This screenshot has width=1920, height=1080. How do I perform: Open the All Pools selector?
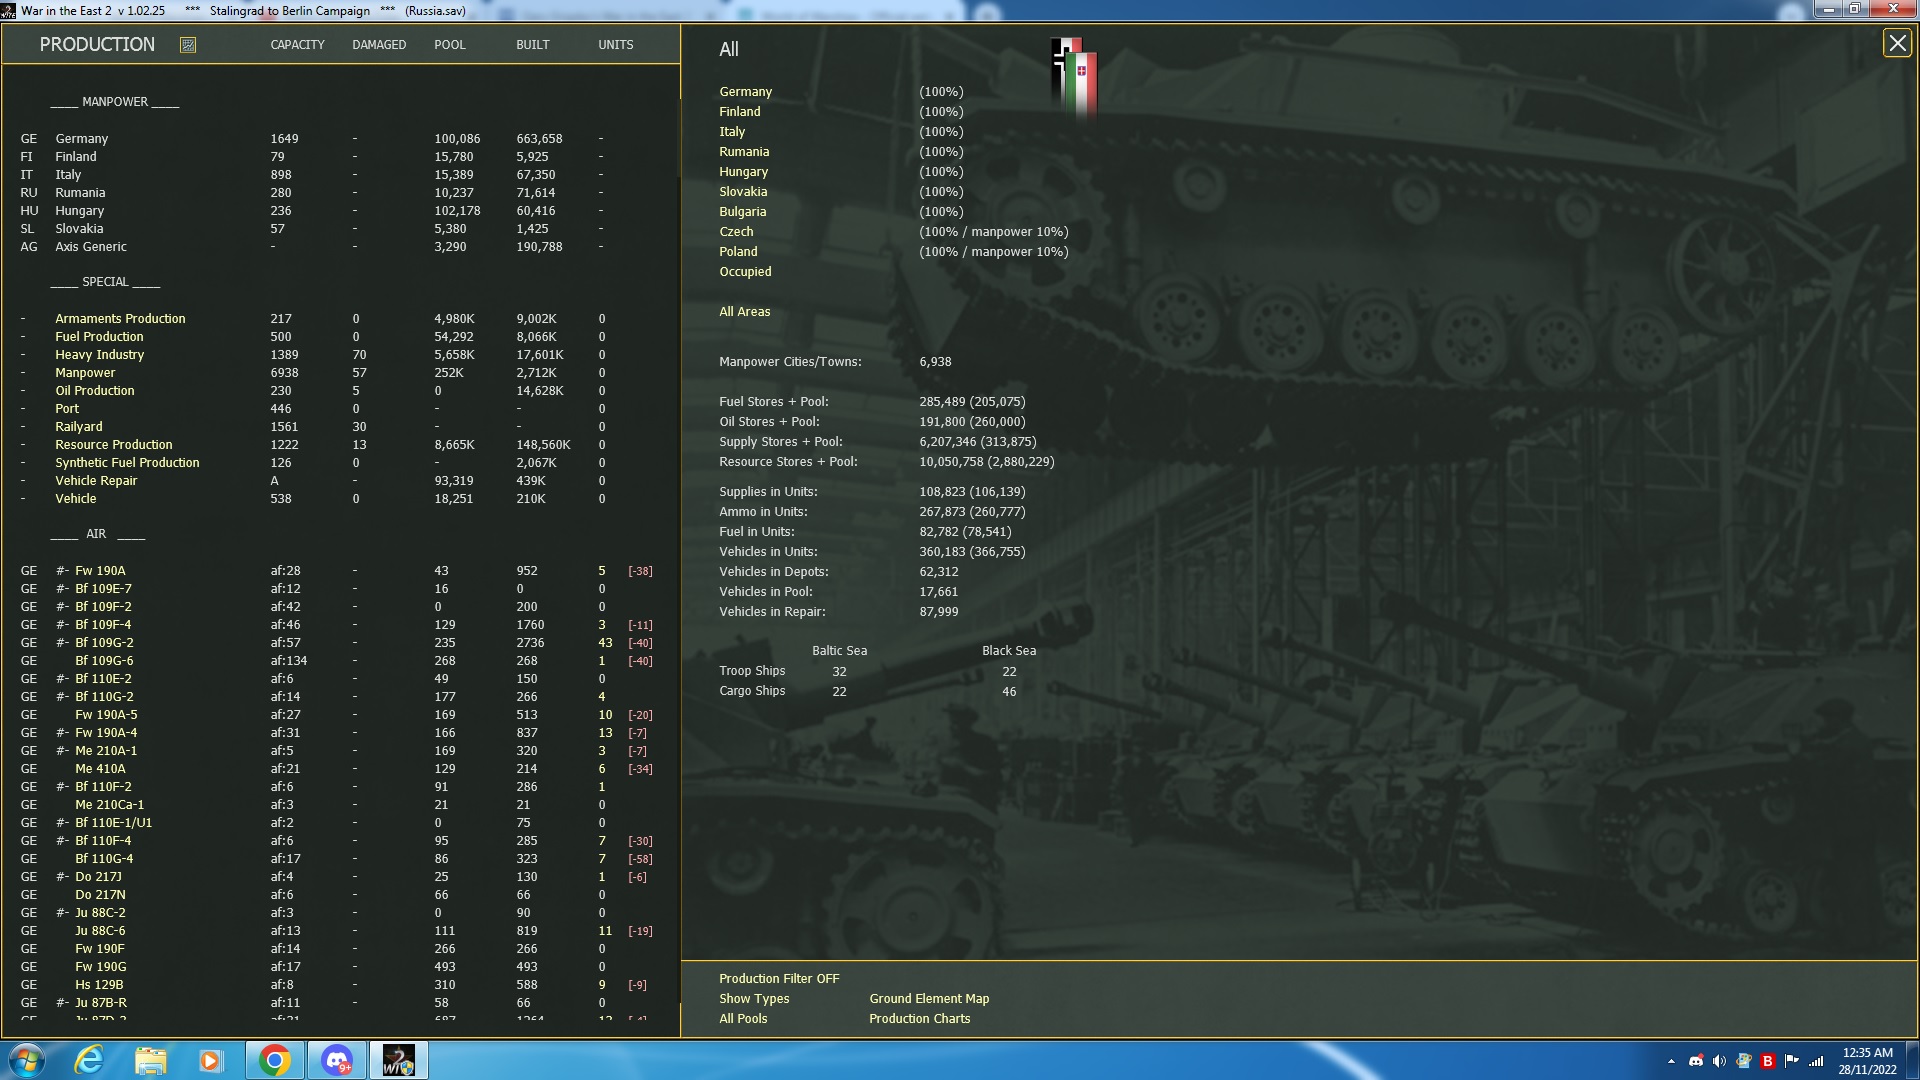pos(743,1018)
